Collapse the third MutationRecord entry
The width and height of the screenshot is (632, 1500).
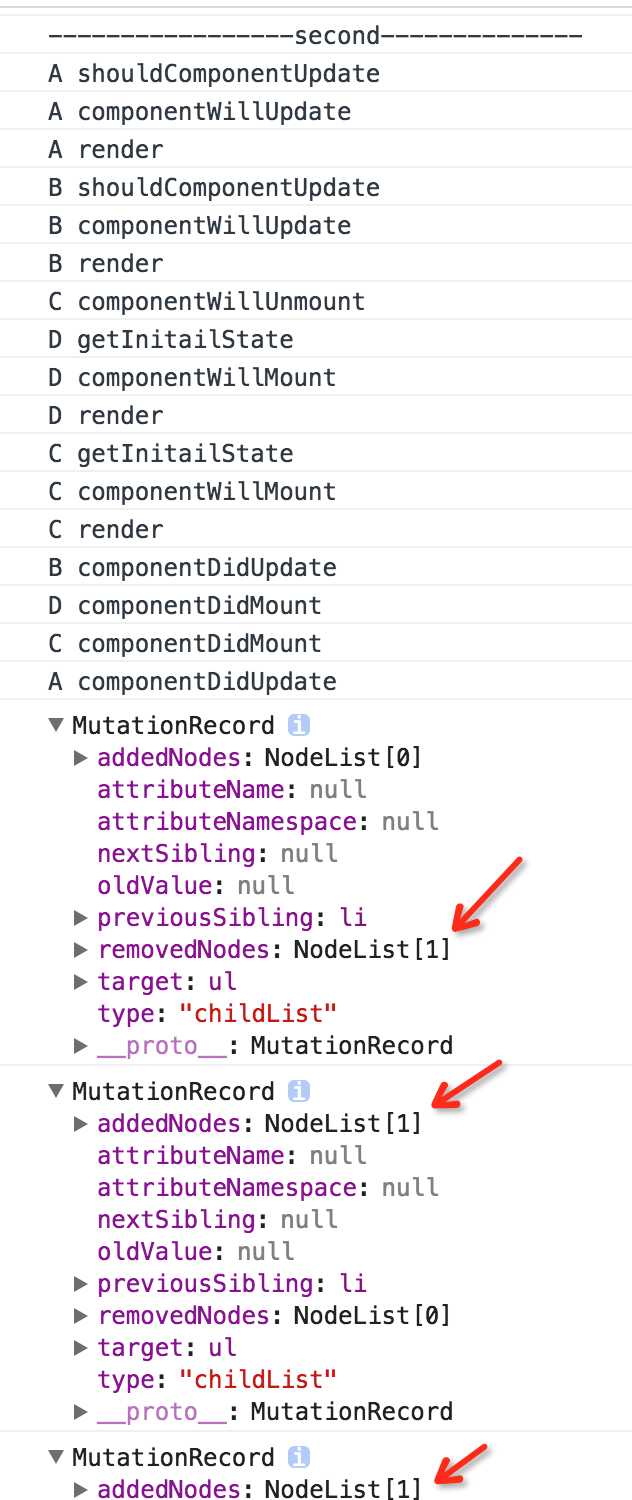coord(56,1457)
